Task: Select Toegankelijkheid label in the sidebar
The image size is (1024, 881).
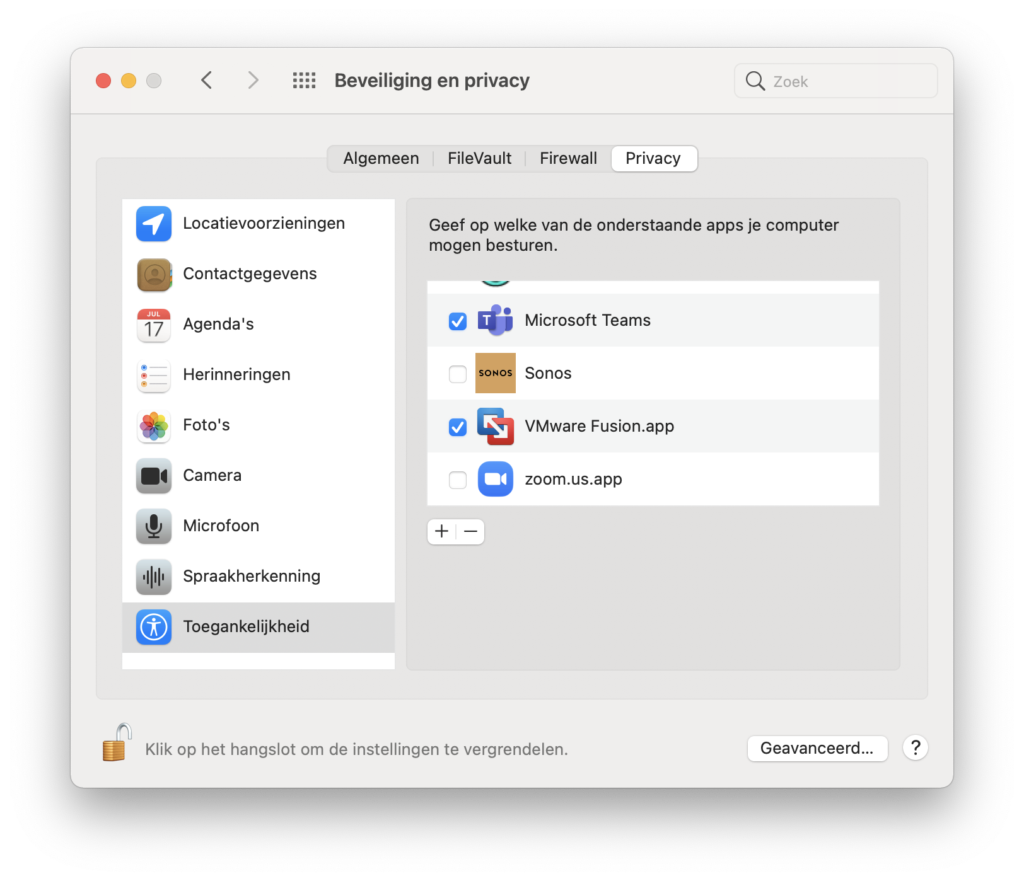Action: click(246, 626)
